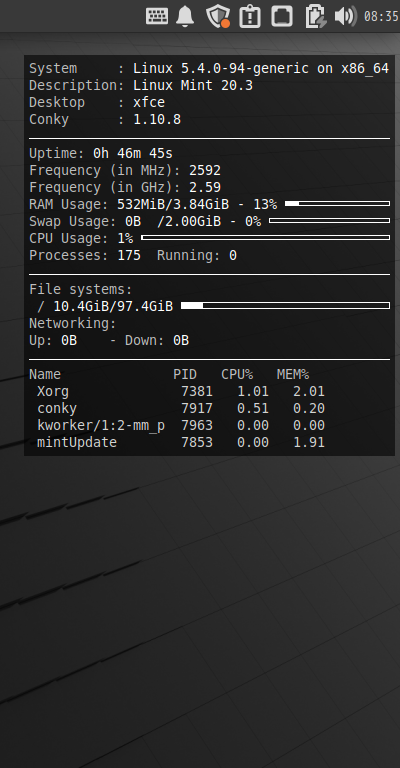Click PID '7917' of conky

[x=197, y=408]
